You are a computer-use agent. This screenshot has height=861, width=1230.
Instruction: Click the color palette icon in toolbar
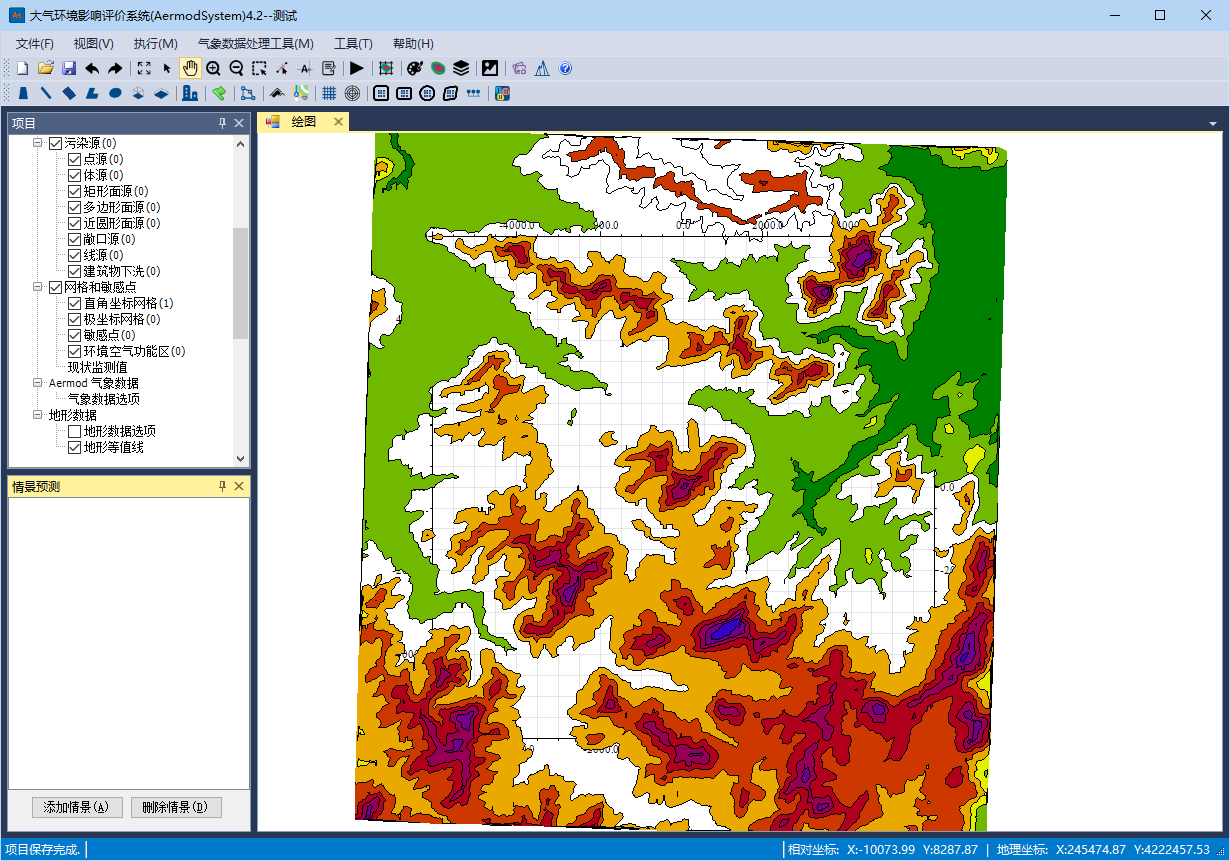pos(415,68)
